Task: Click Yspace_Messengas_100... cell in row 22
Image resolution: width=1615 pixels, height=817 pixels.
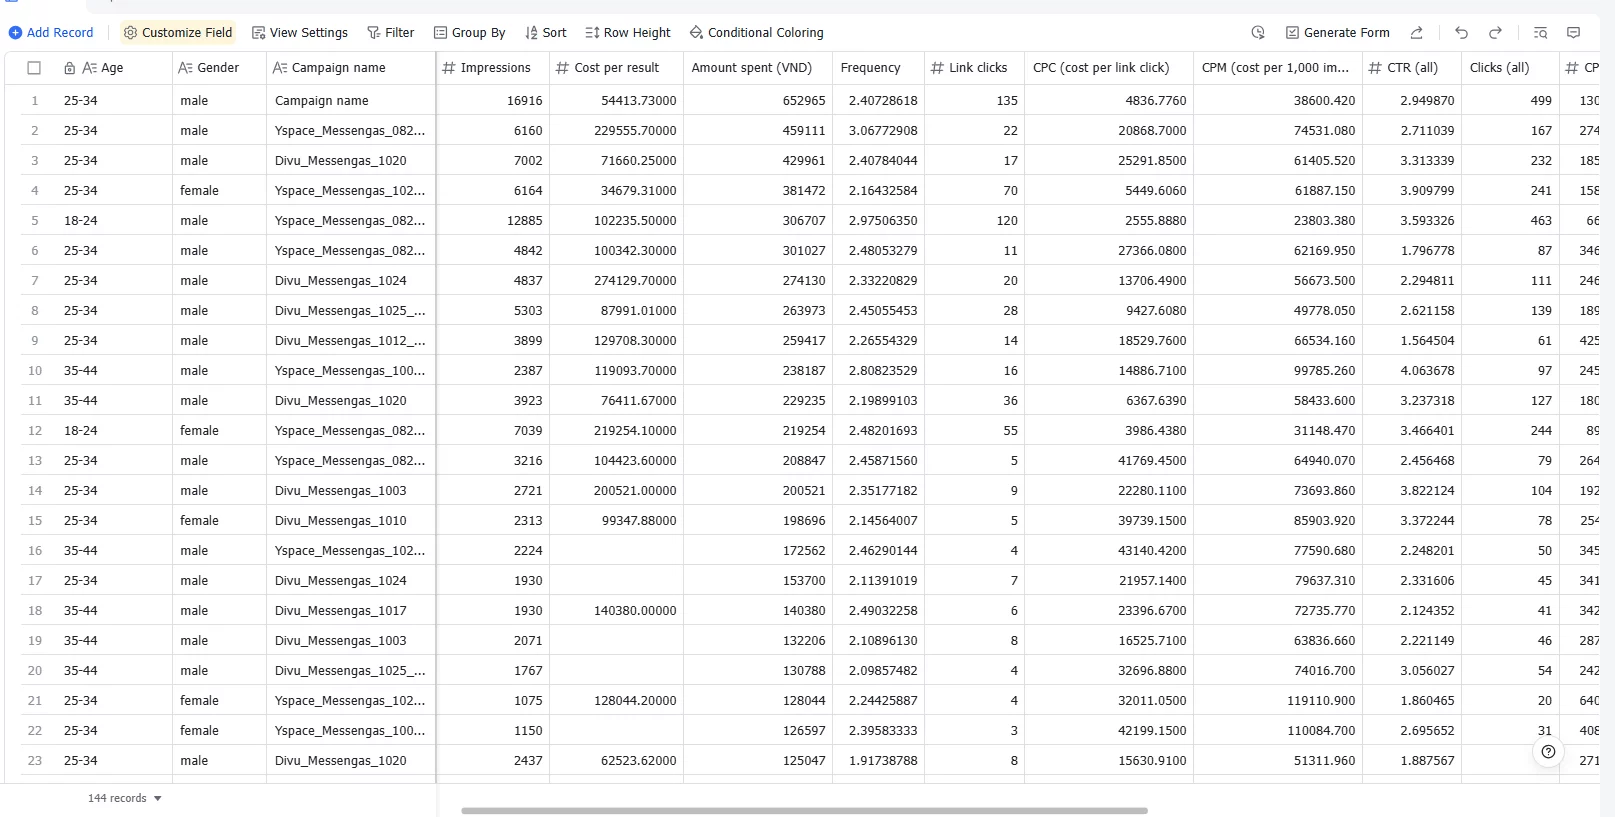Action: click(x=351, y=730)
